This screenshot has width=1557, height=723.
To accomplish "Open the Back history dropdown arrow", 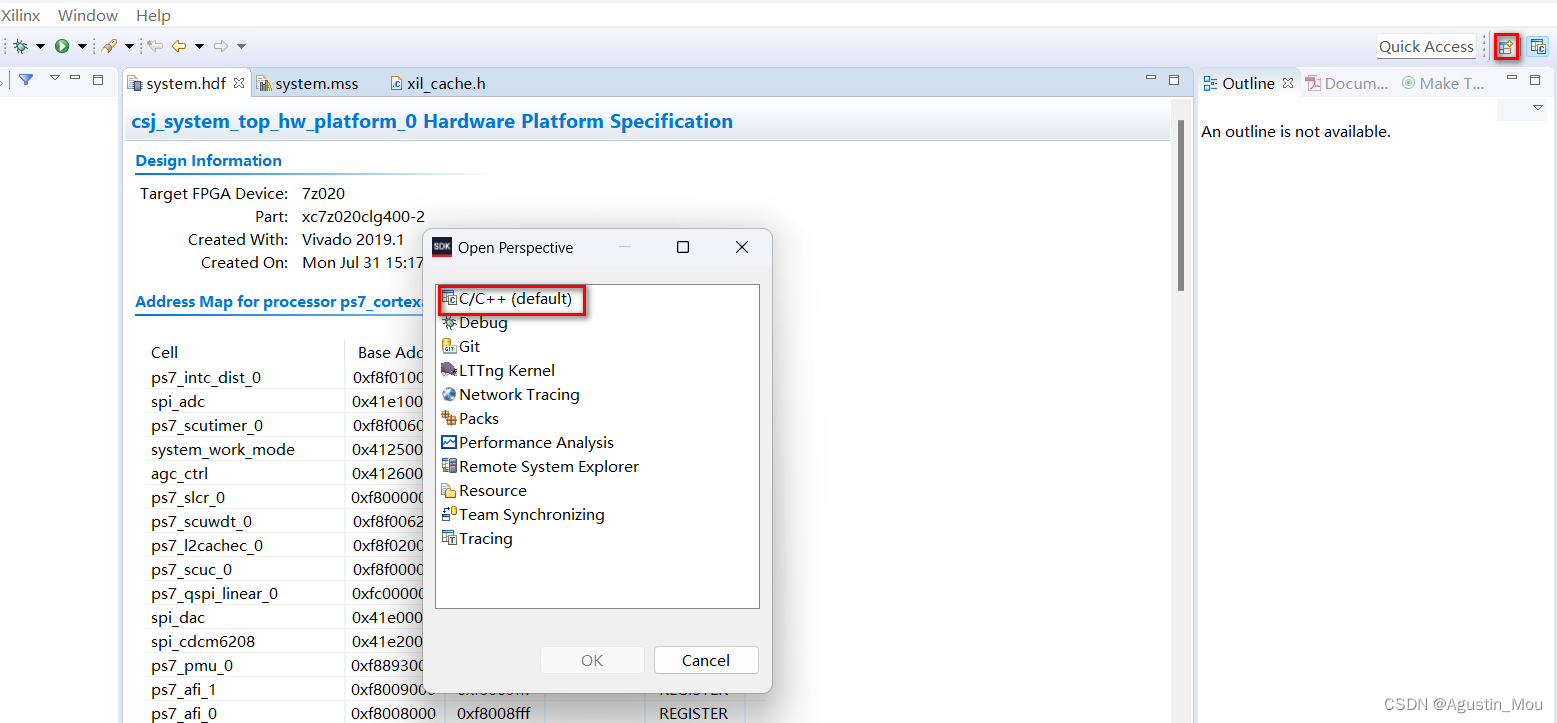I will 199,46.
